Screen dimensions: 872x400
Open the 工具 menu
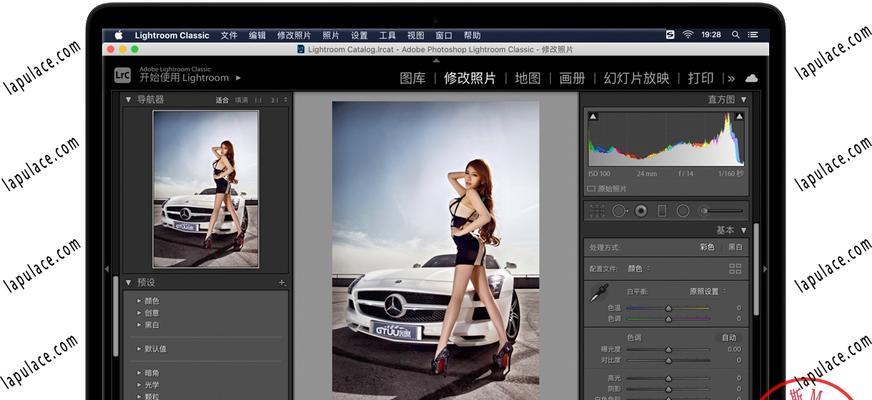coord(387,35)
